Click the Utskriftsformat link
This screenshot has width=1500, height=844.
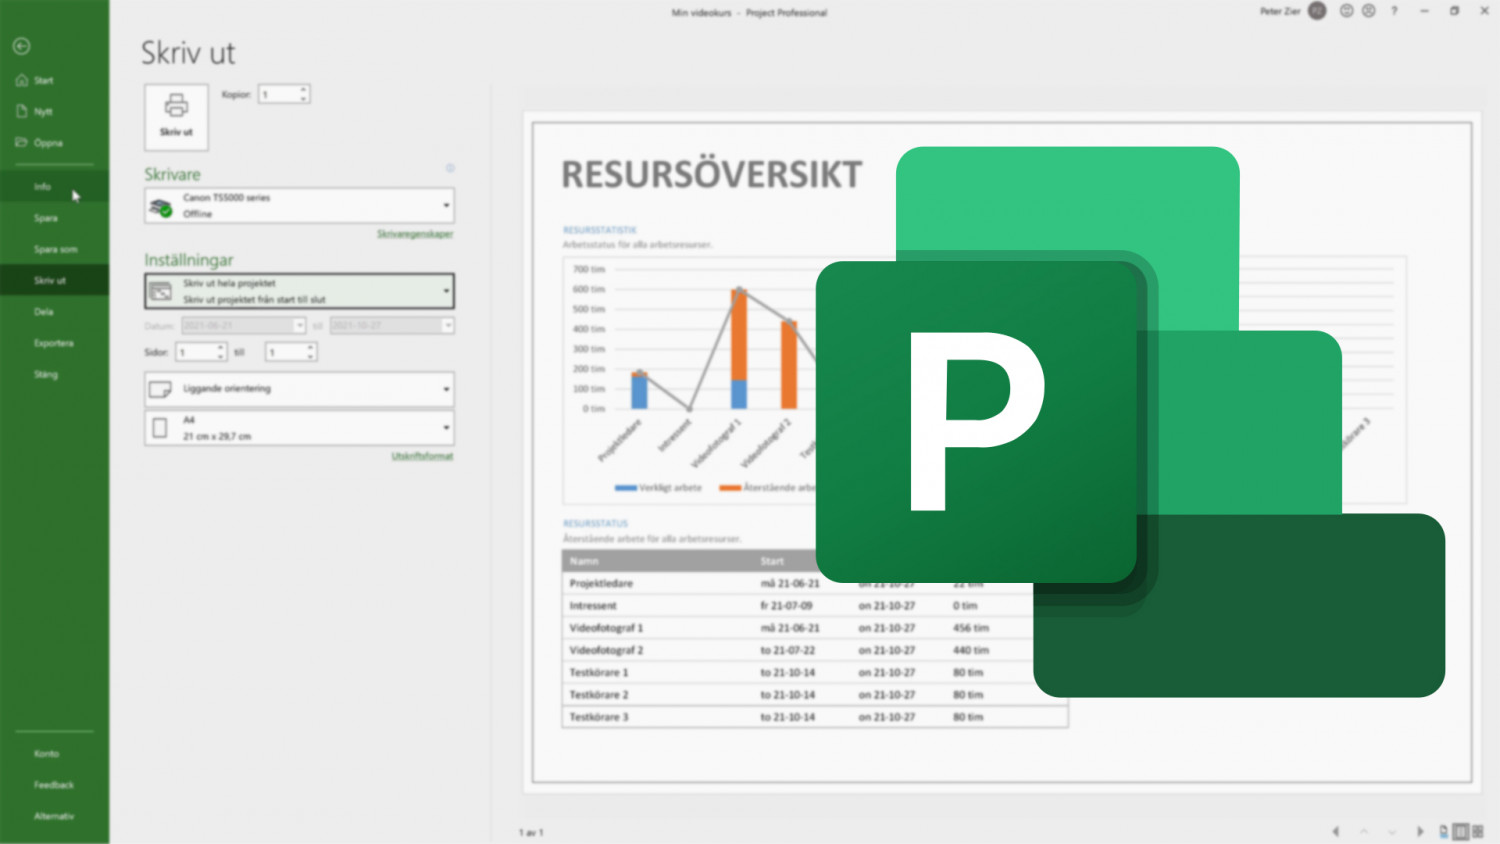(424, 455)
